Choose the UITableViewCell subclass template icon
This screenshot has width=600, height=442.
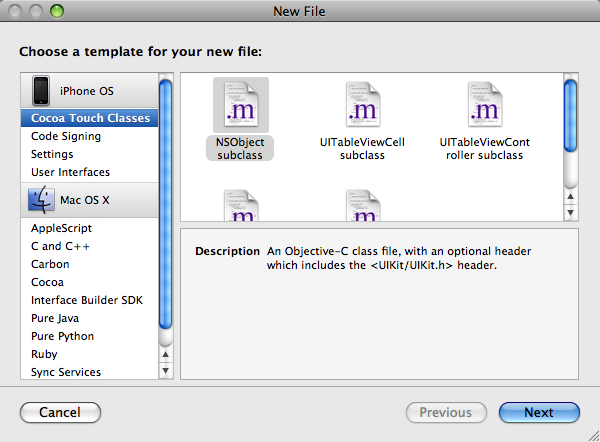pyautogui.click(x=361, y=103)
